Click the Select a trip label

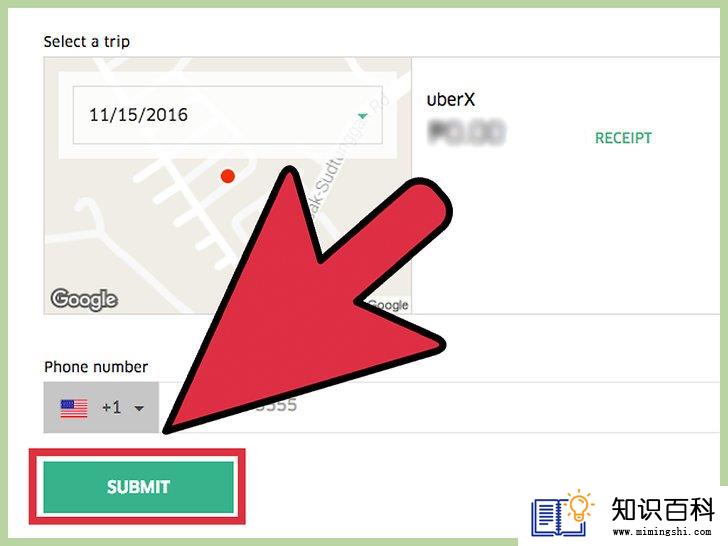(x=87, y=42)
